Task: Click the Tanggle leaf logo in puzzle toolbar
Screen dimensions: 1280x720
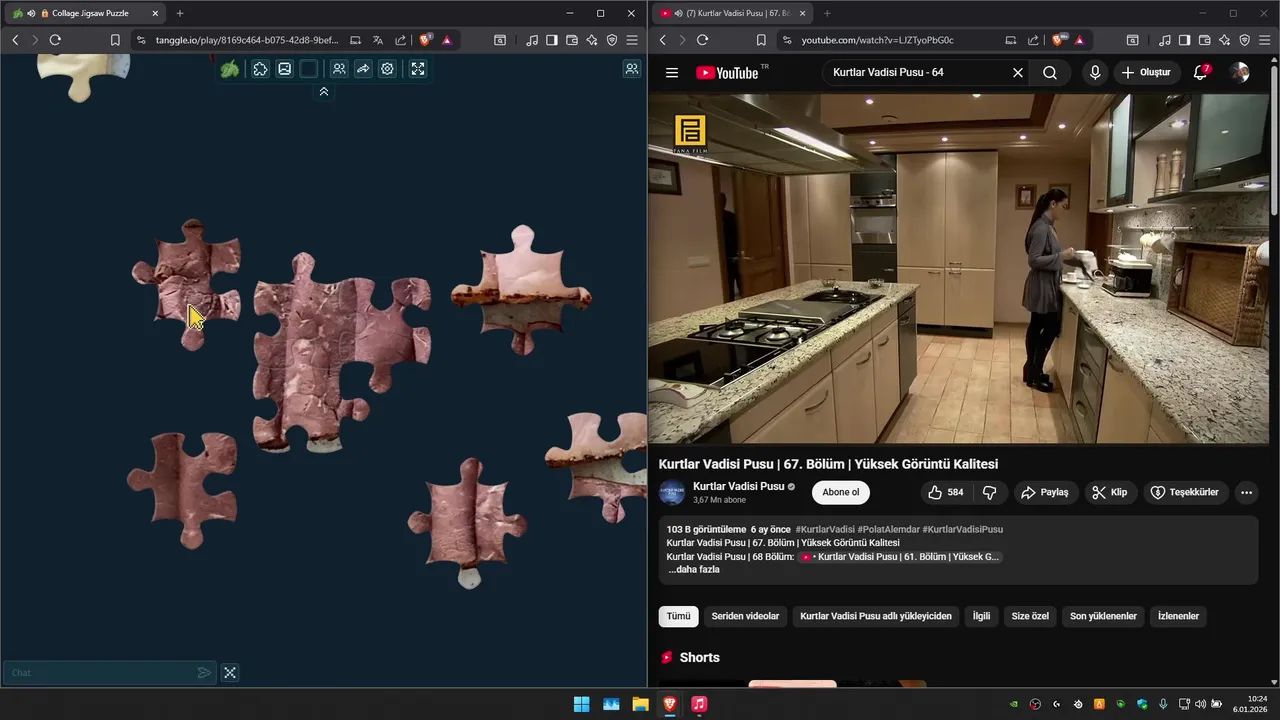Action: (x=230, y=69)
